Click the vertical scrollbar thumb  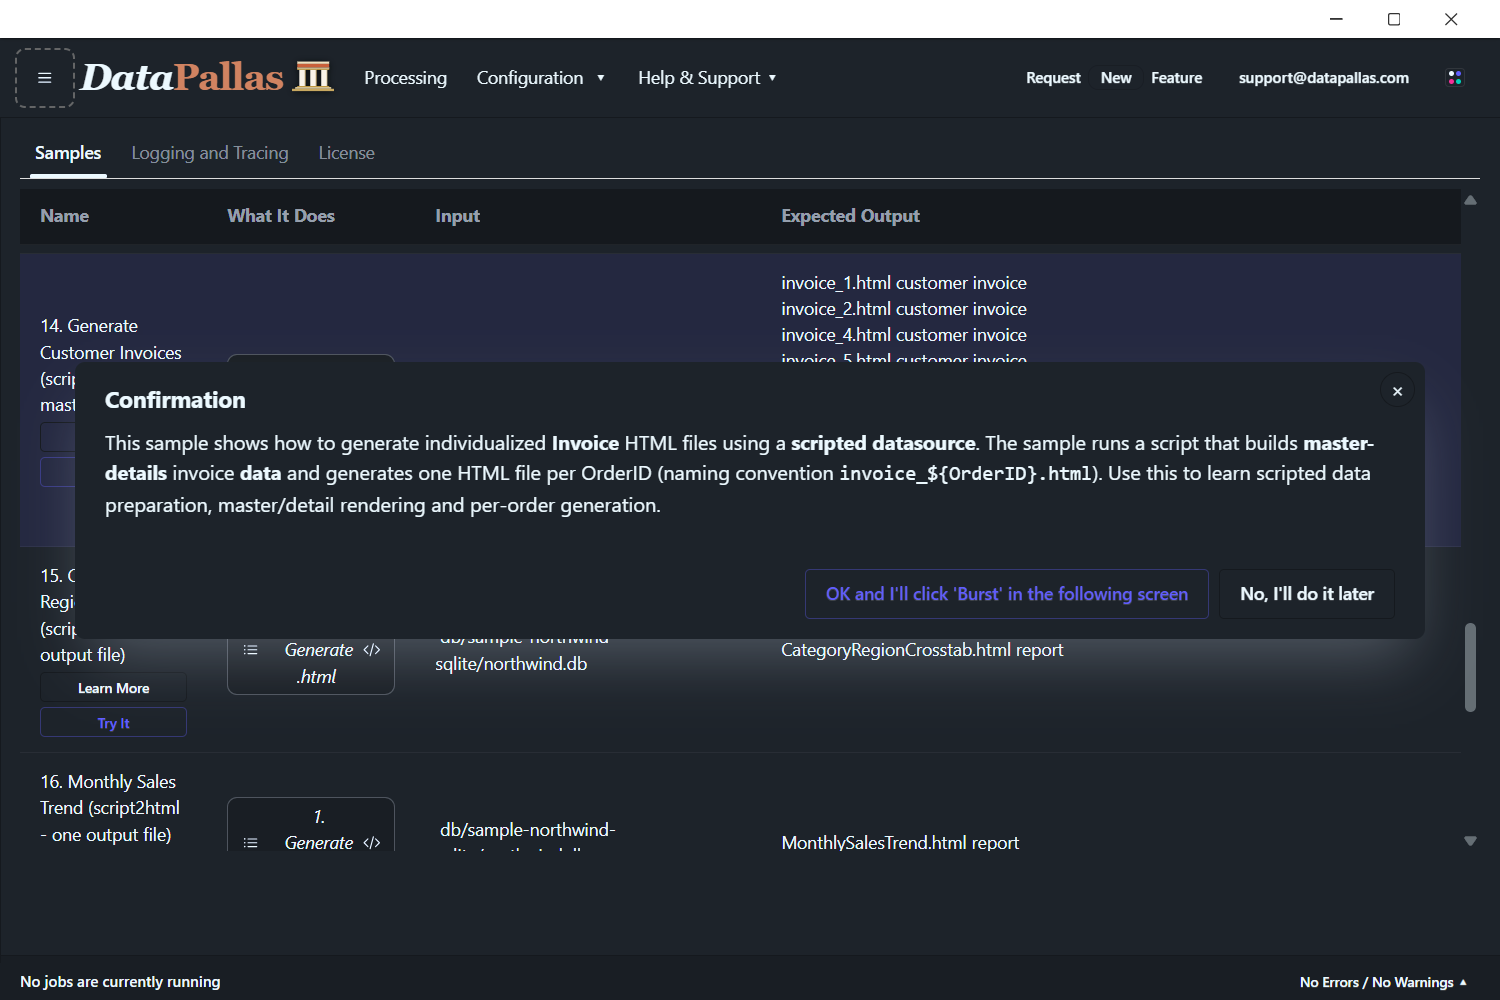point(1470,667)
